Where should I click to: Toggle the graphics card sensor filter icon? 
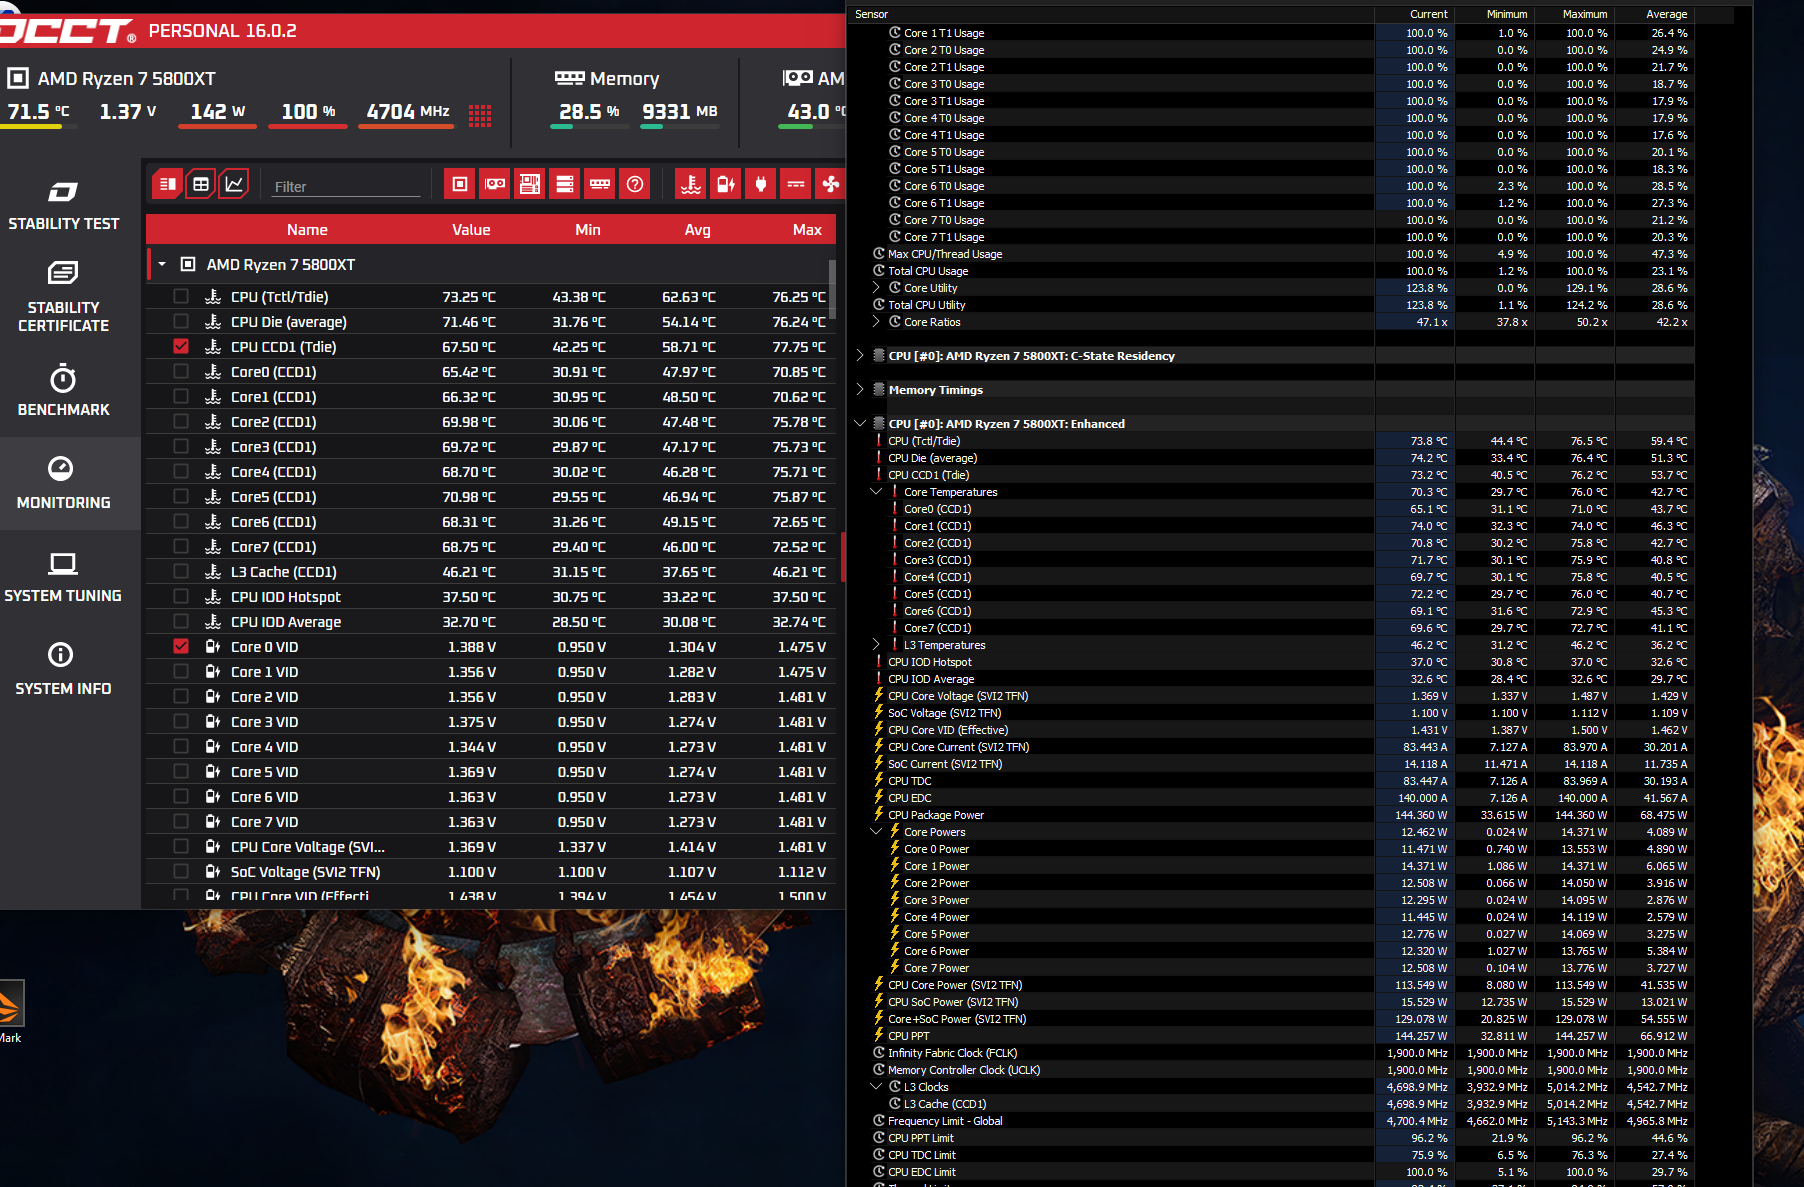[x=495, y=184]
